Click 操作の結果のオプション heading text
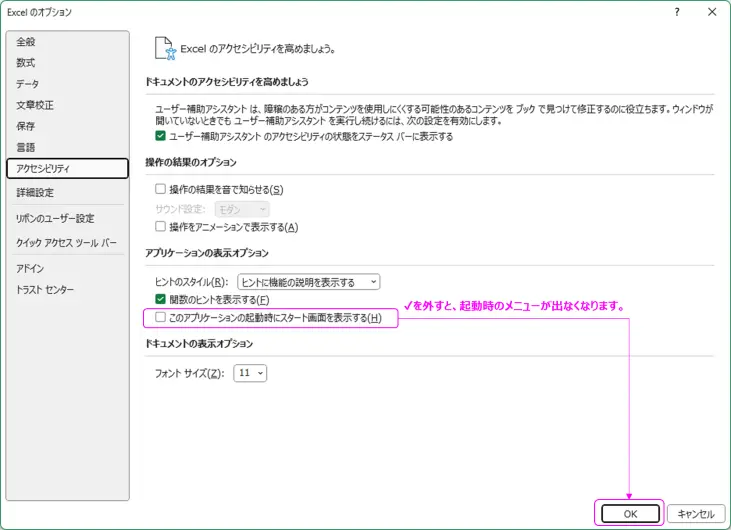Viewport: 731px width, 530px height. tap(191, 163)
